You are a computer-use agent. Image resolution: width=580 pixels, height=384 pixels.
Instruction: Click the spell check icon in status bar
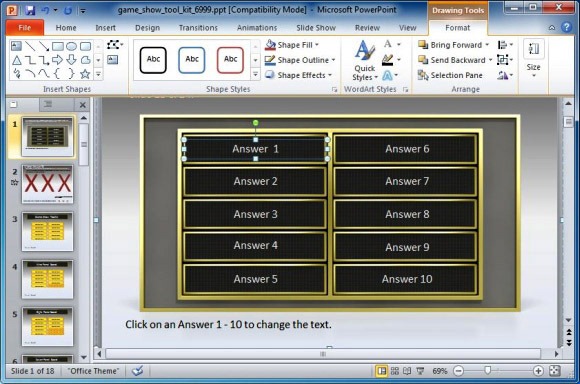(137, 371)
